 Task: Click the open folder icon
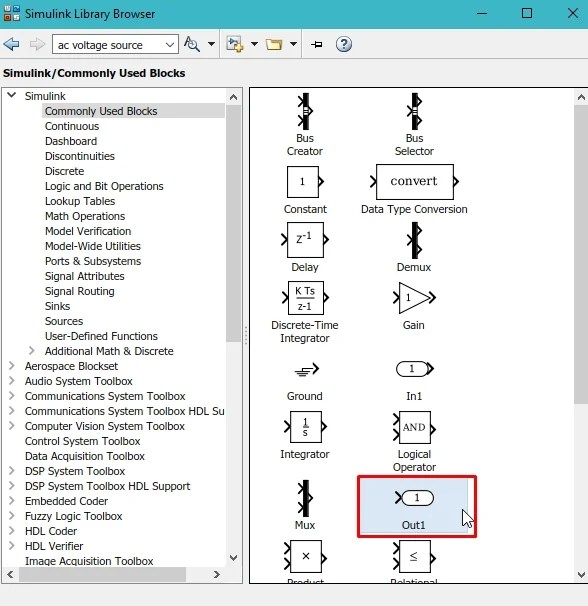274,44
